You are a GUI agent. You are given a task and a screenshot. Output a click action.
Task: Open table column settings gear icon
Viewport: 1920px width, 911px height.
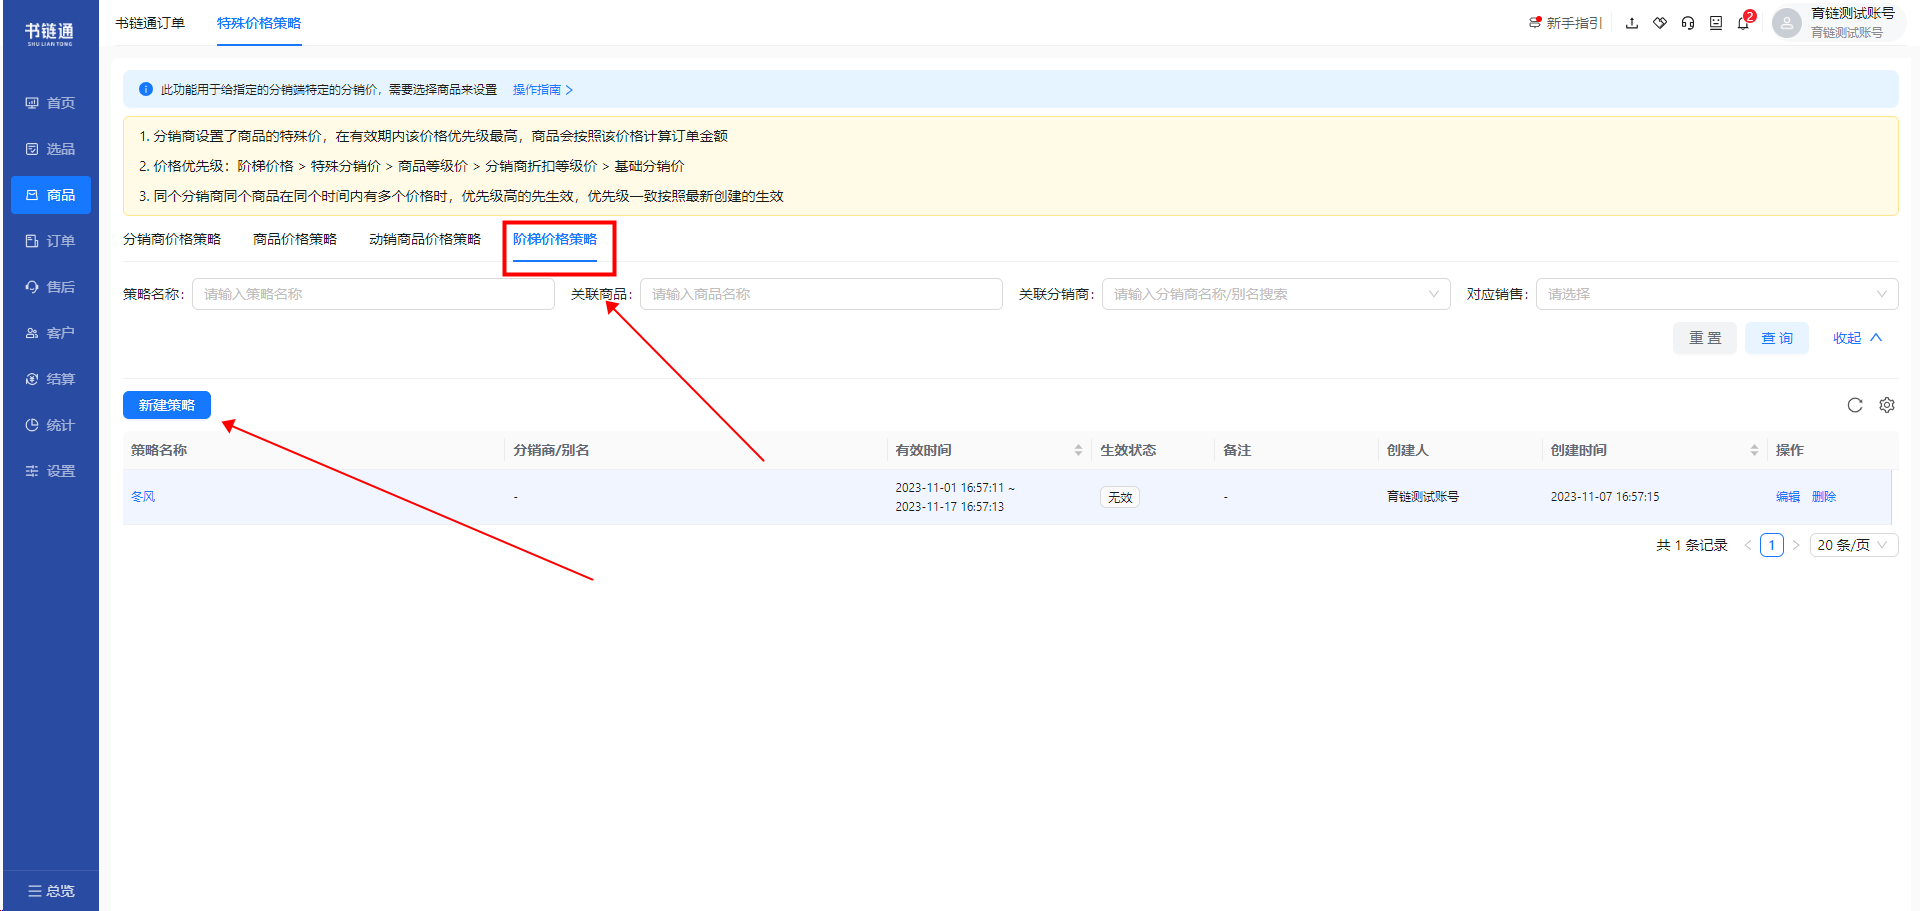coord(1887,405)
